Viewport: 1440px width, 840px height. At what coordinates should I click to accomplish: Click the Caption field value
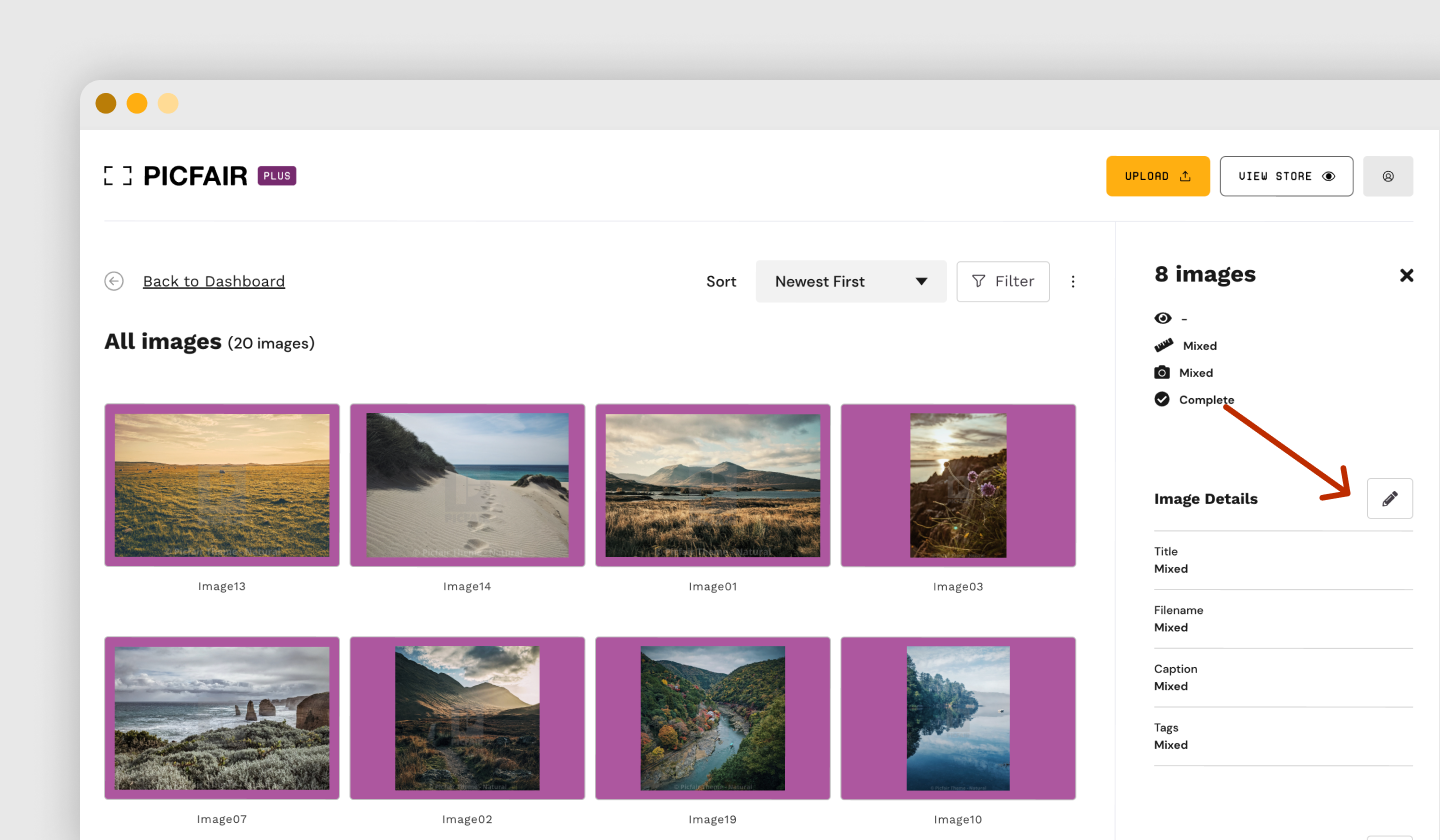1171,687
